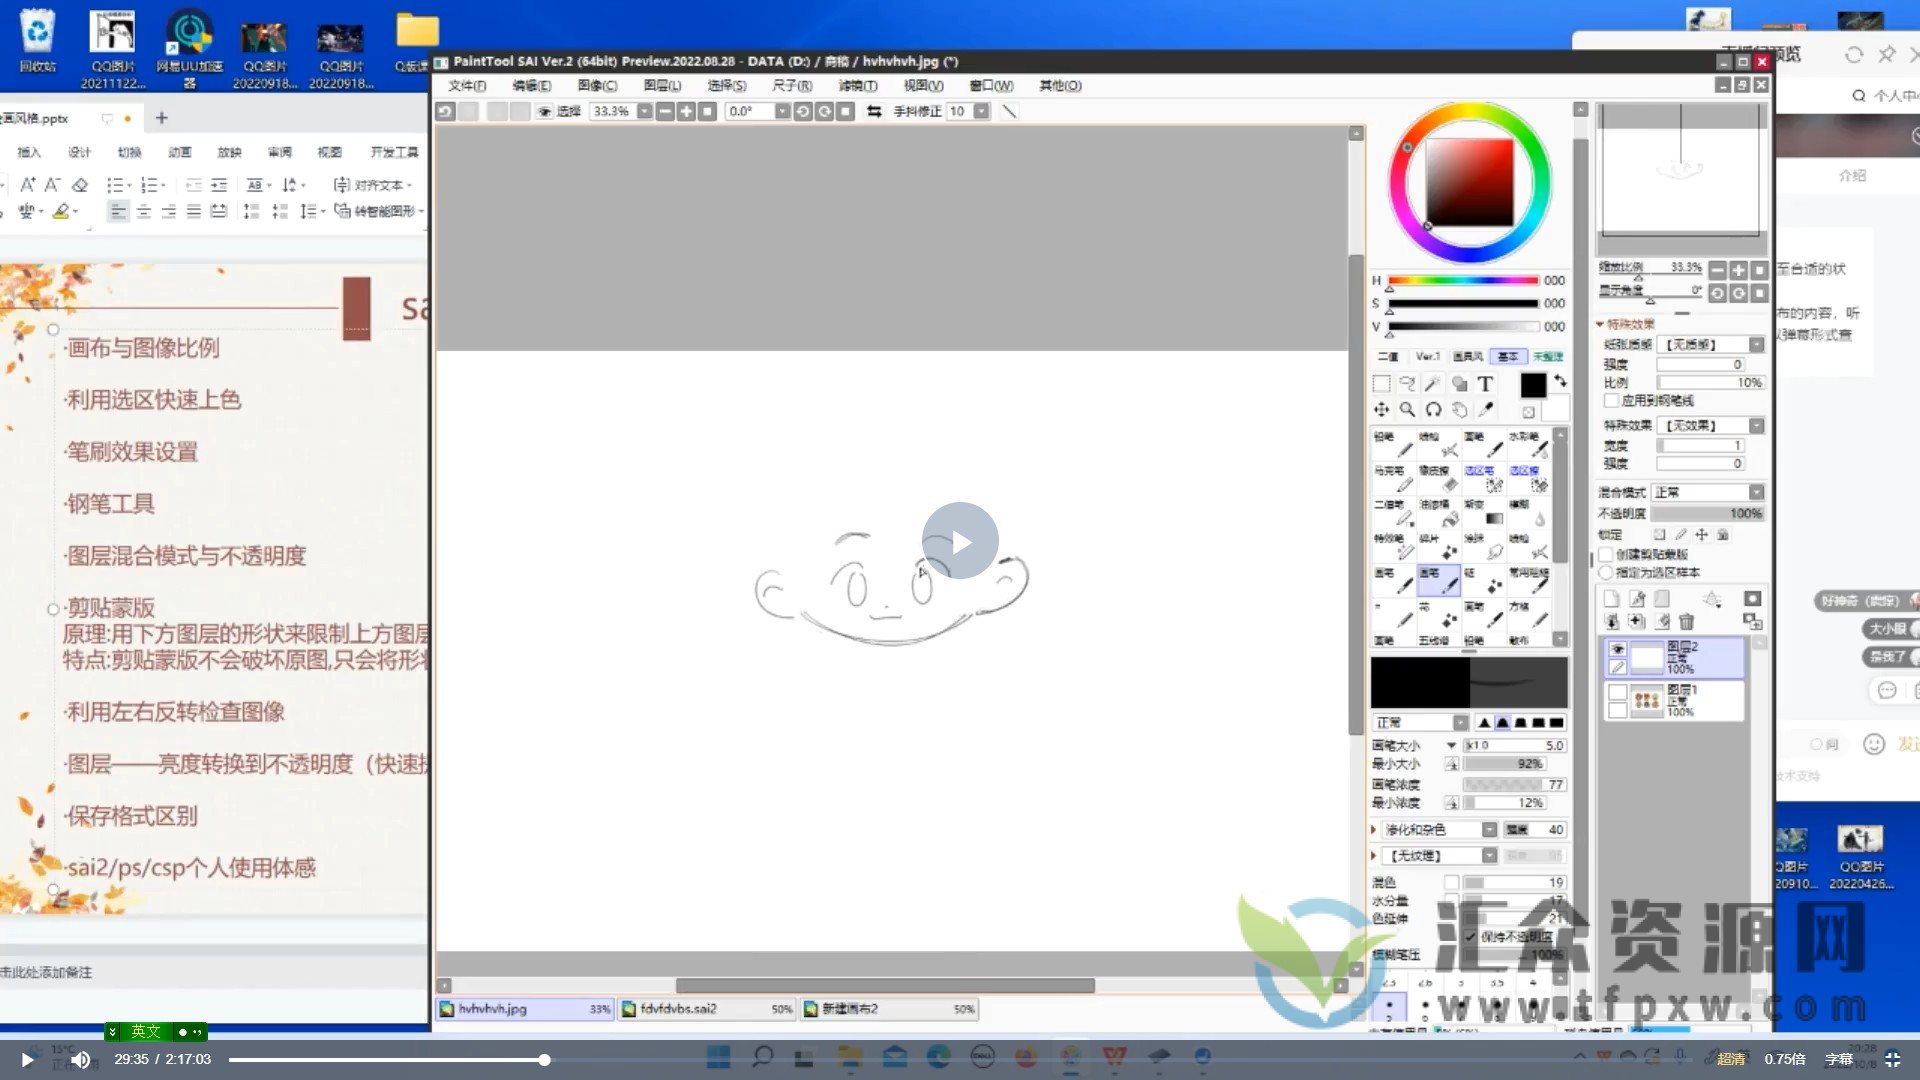This screenshot has height=1080, width=1920.
Task: Select the hand pan tool
Action: (x=1459, y=410)
